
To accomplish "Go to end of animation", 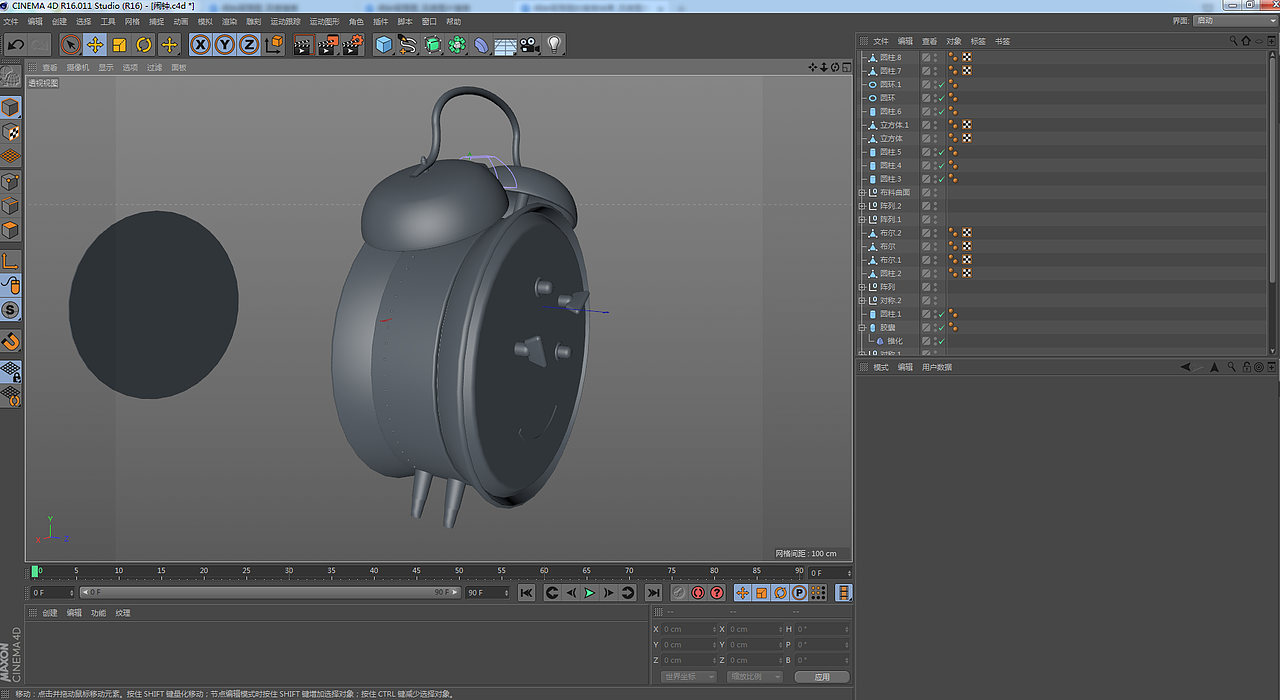I will click(653, 593).
